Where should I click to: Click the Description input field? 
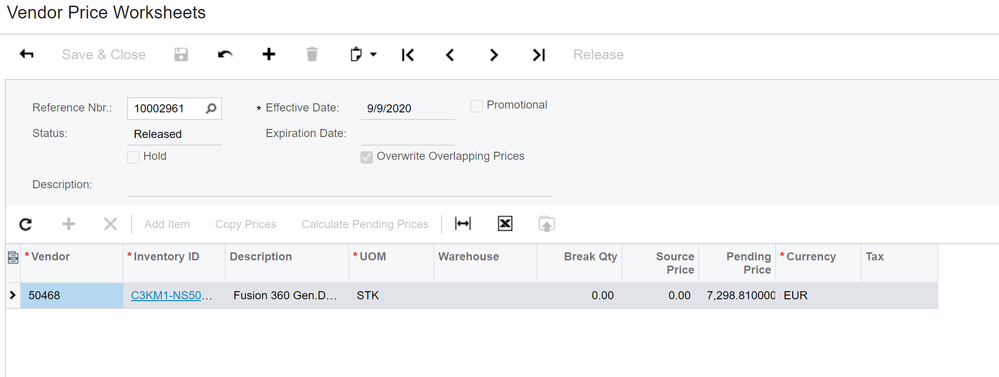340,185
